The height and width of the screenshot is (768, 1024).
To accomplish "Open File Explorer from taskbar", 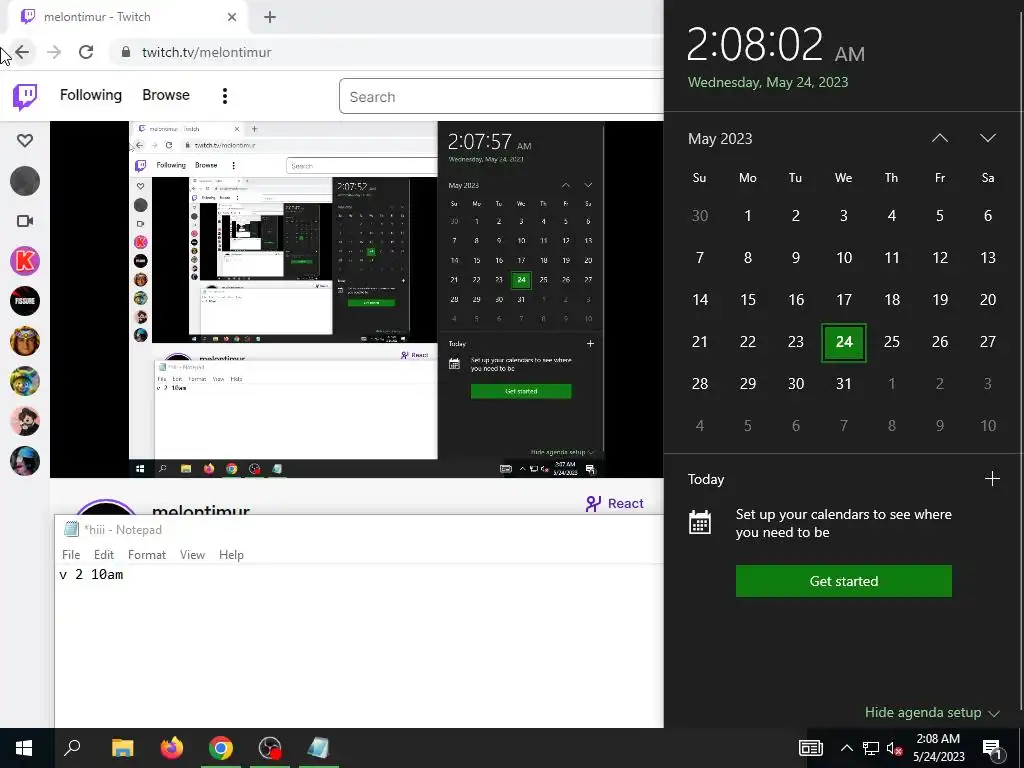I will pos(122,748).
